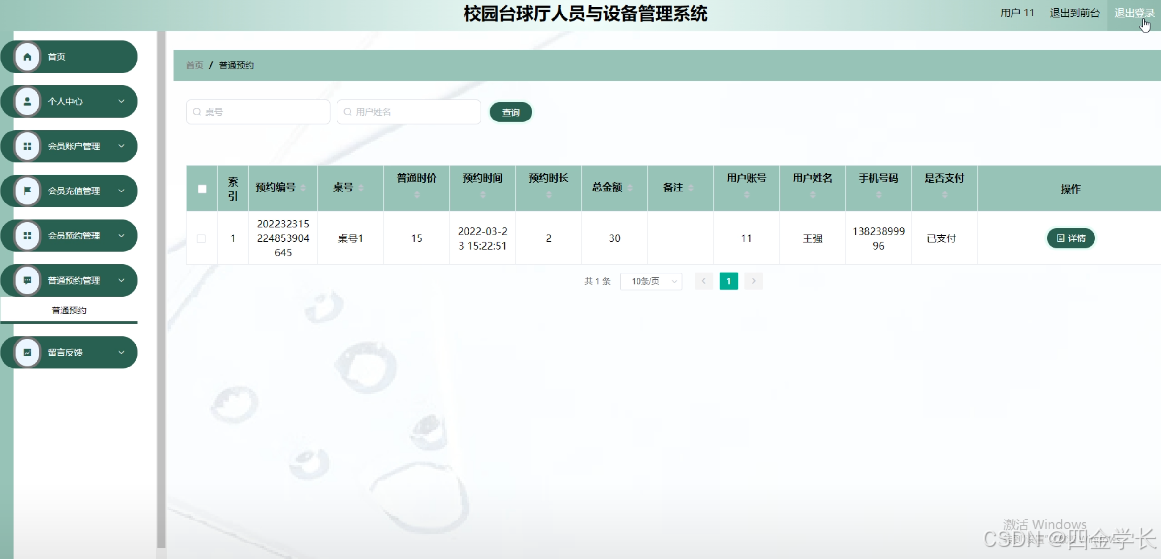Click the 王强 name cell
Viewport: 1161px width, 559px height.
click(812, 238)
